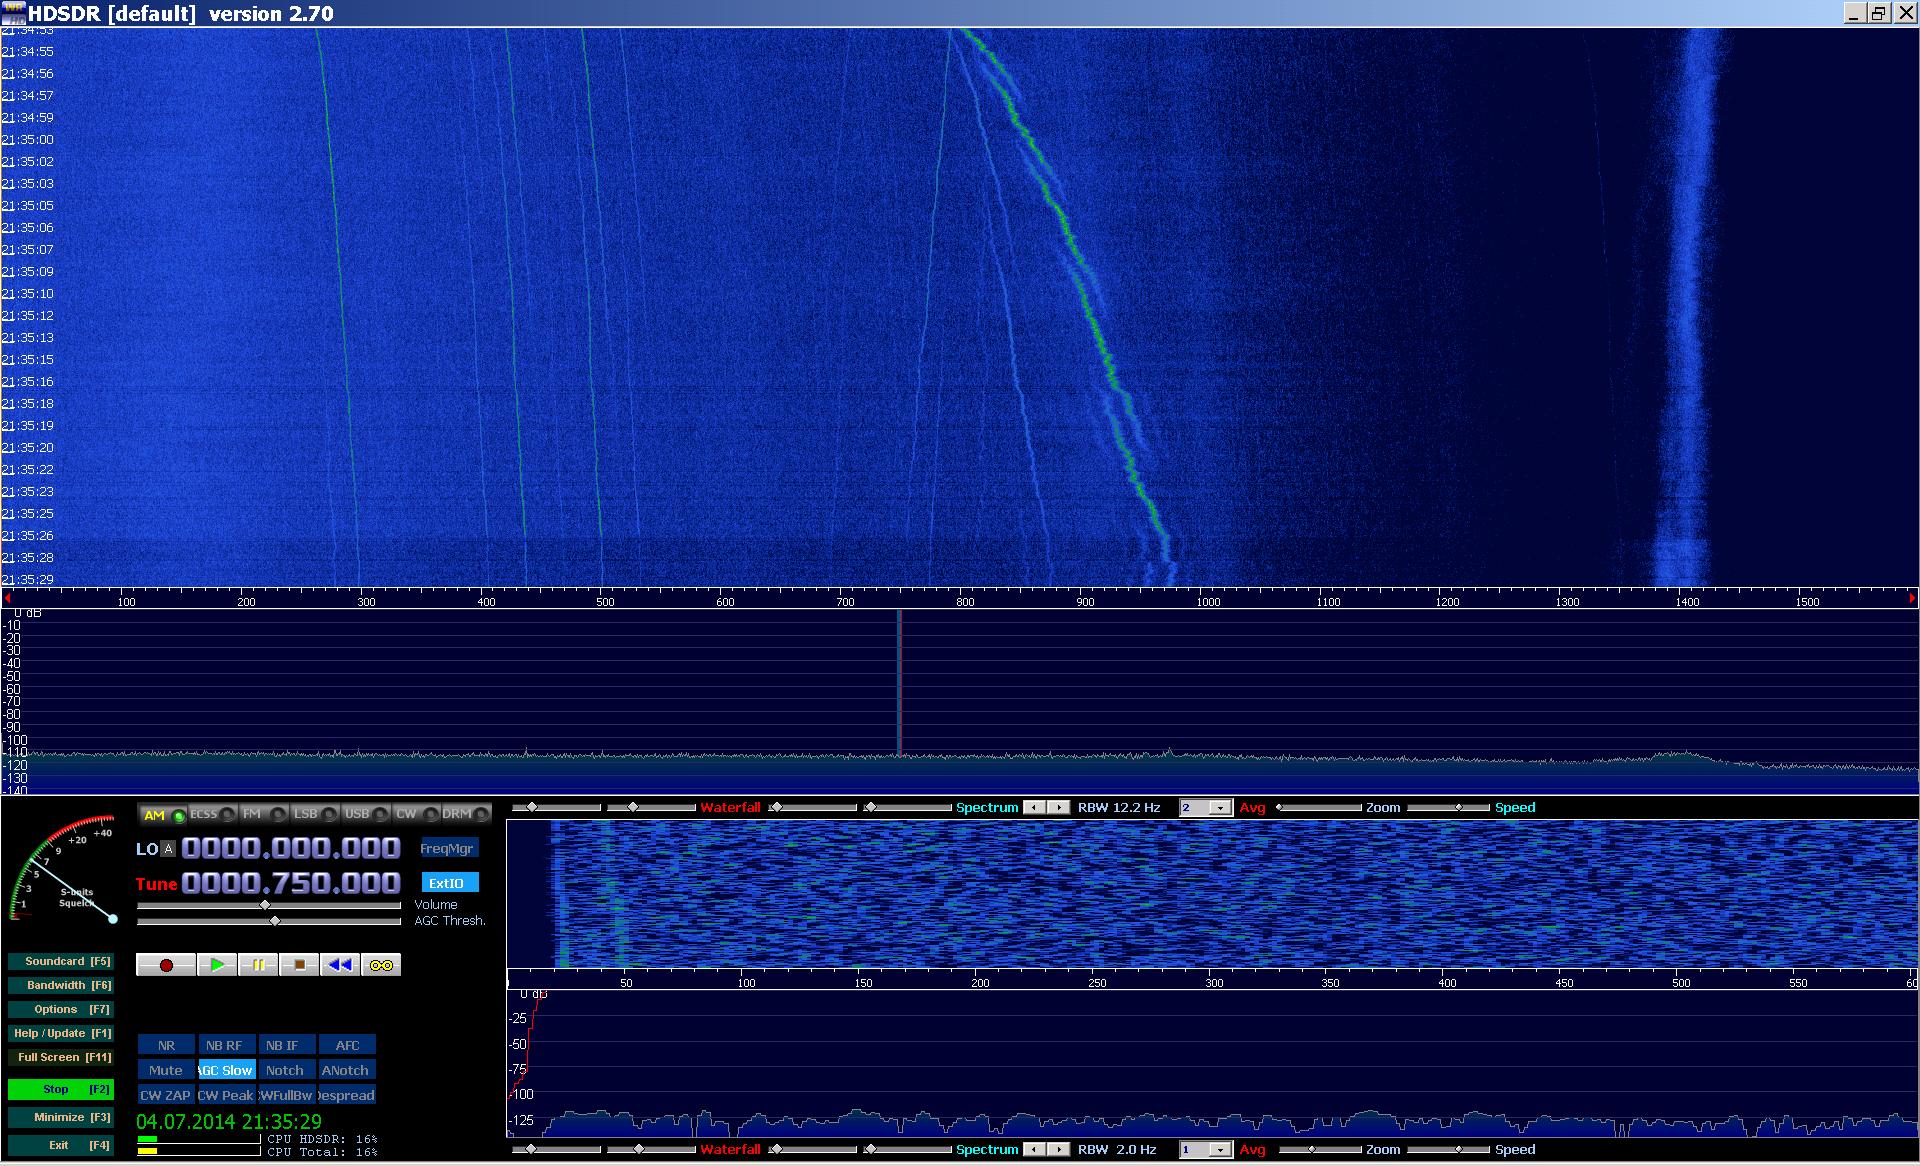Enable NB IF noise blanker

pos(287,1045)
